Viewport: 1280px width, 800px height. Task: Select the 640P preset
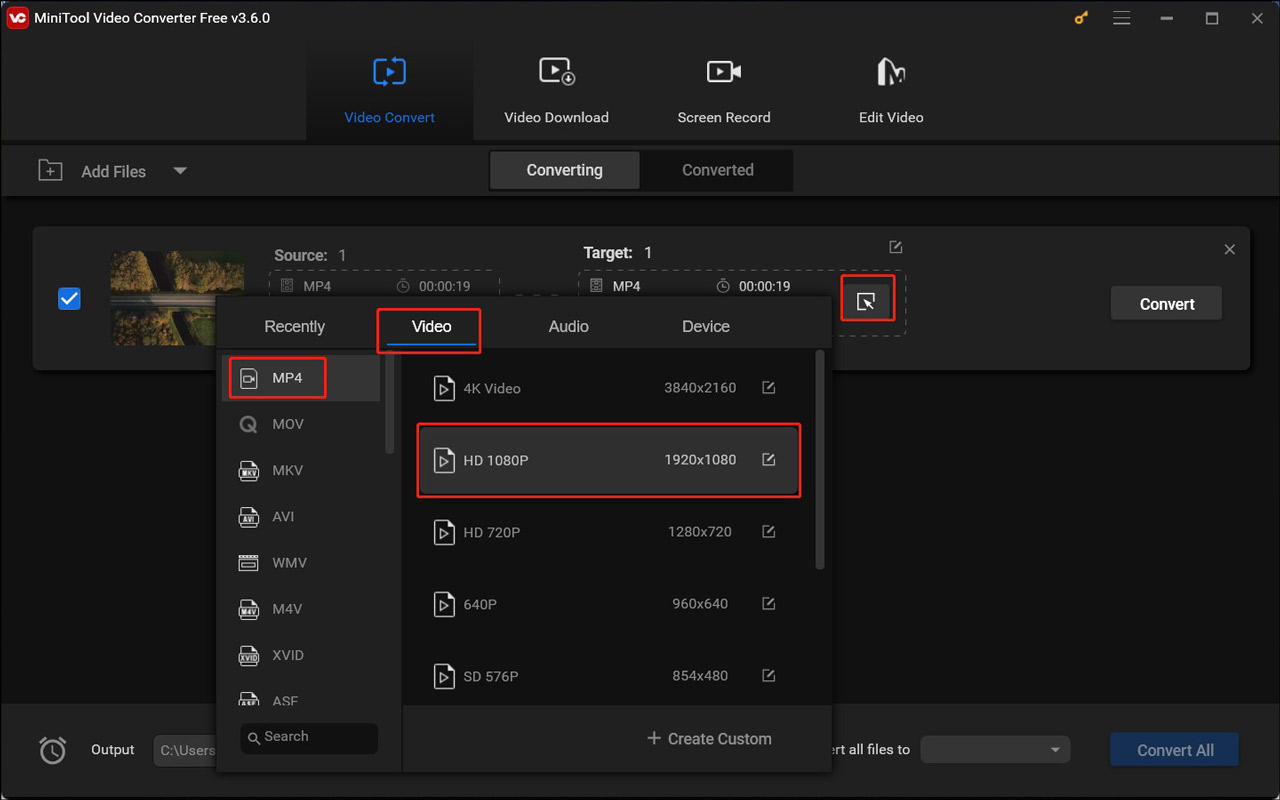click(608, 604)
